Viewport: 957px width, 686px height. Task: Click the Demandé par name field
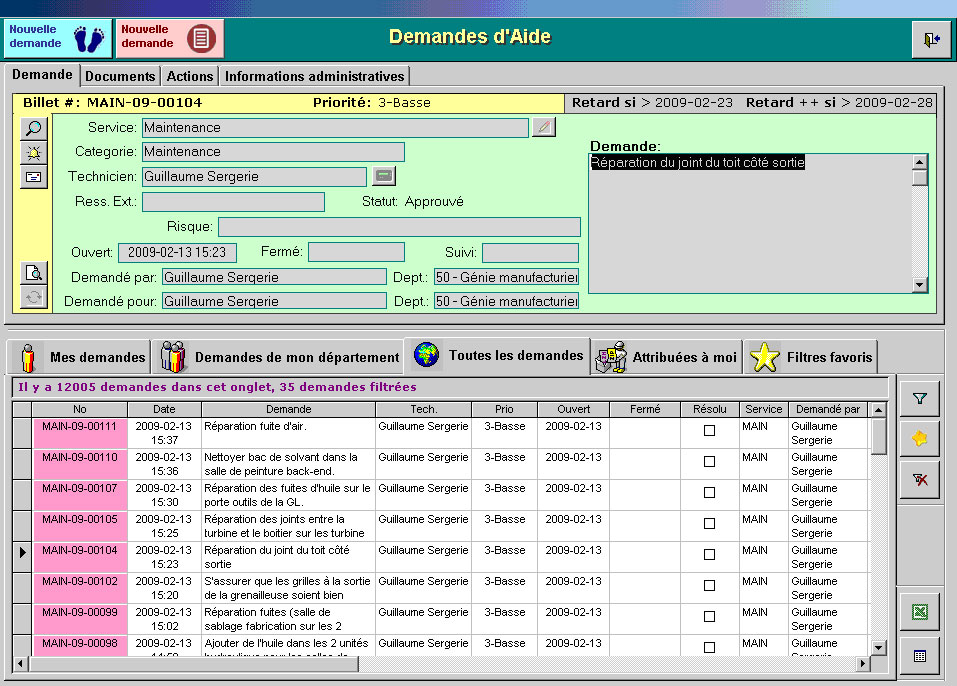[x=274, y=277]
